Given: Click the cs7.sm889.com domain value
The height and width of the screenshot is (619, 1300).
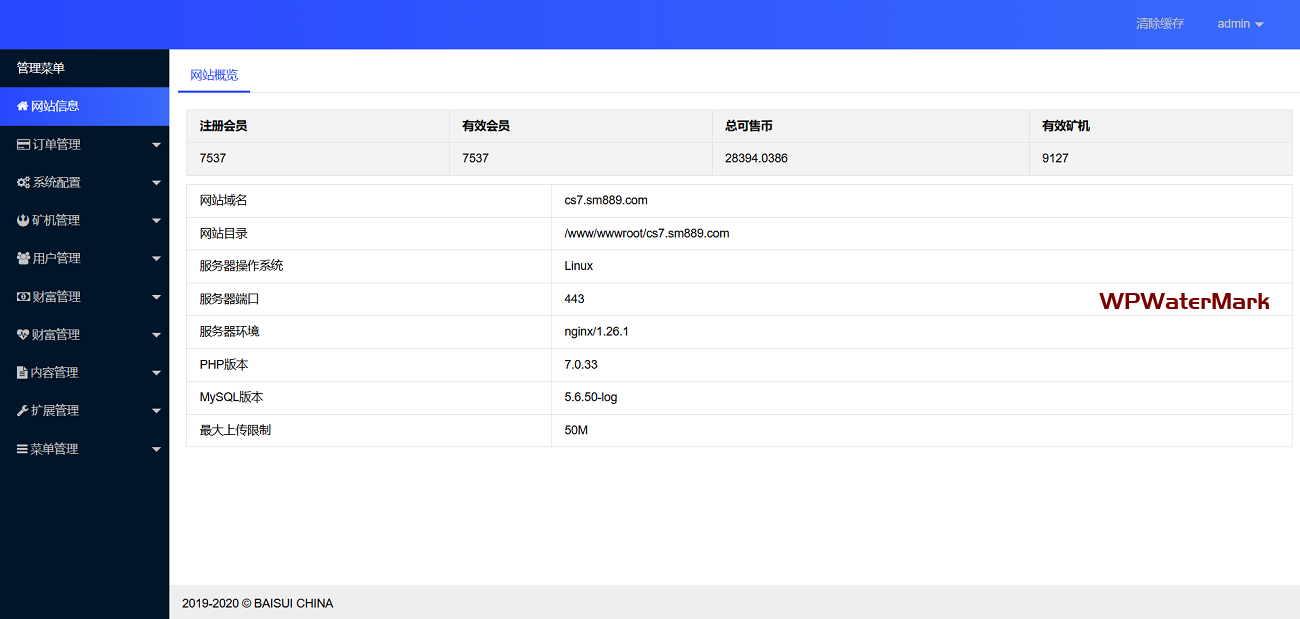Looking at the screenshot, I should [x=606, y=201].
